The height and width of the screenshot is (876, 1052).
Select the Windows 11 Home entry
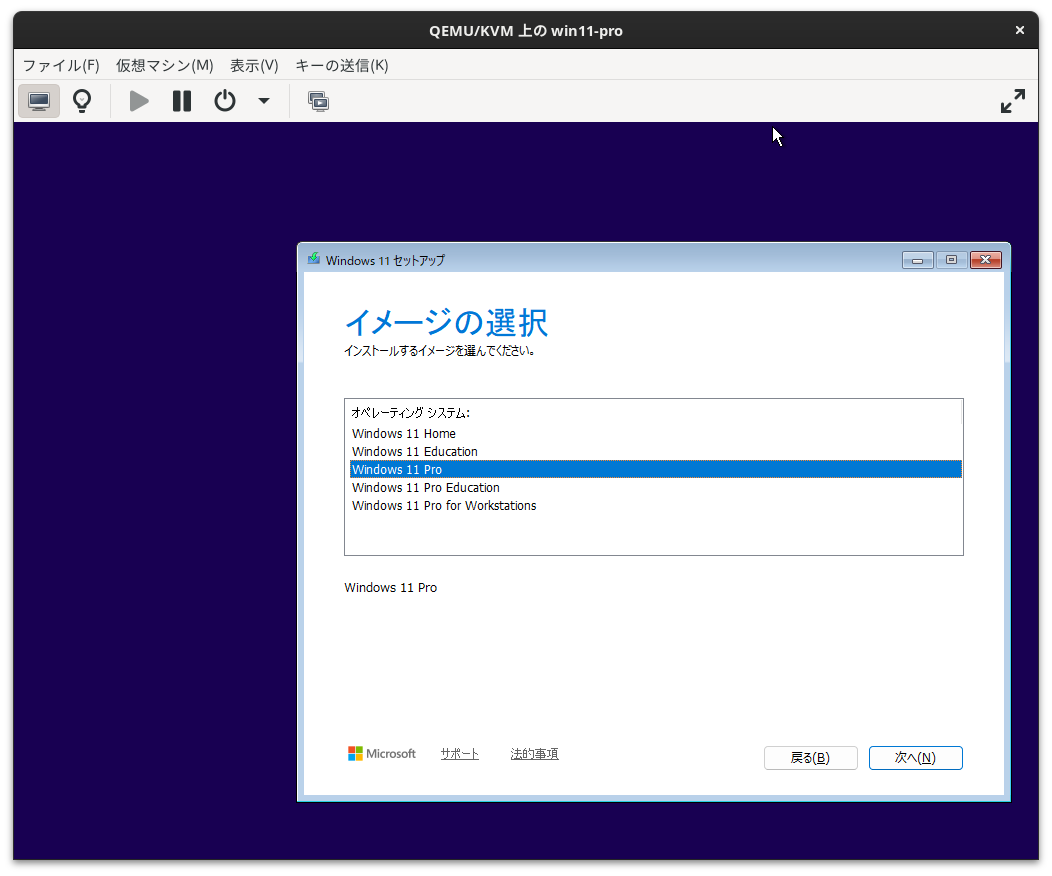[403, 433]
